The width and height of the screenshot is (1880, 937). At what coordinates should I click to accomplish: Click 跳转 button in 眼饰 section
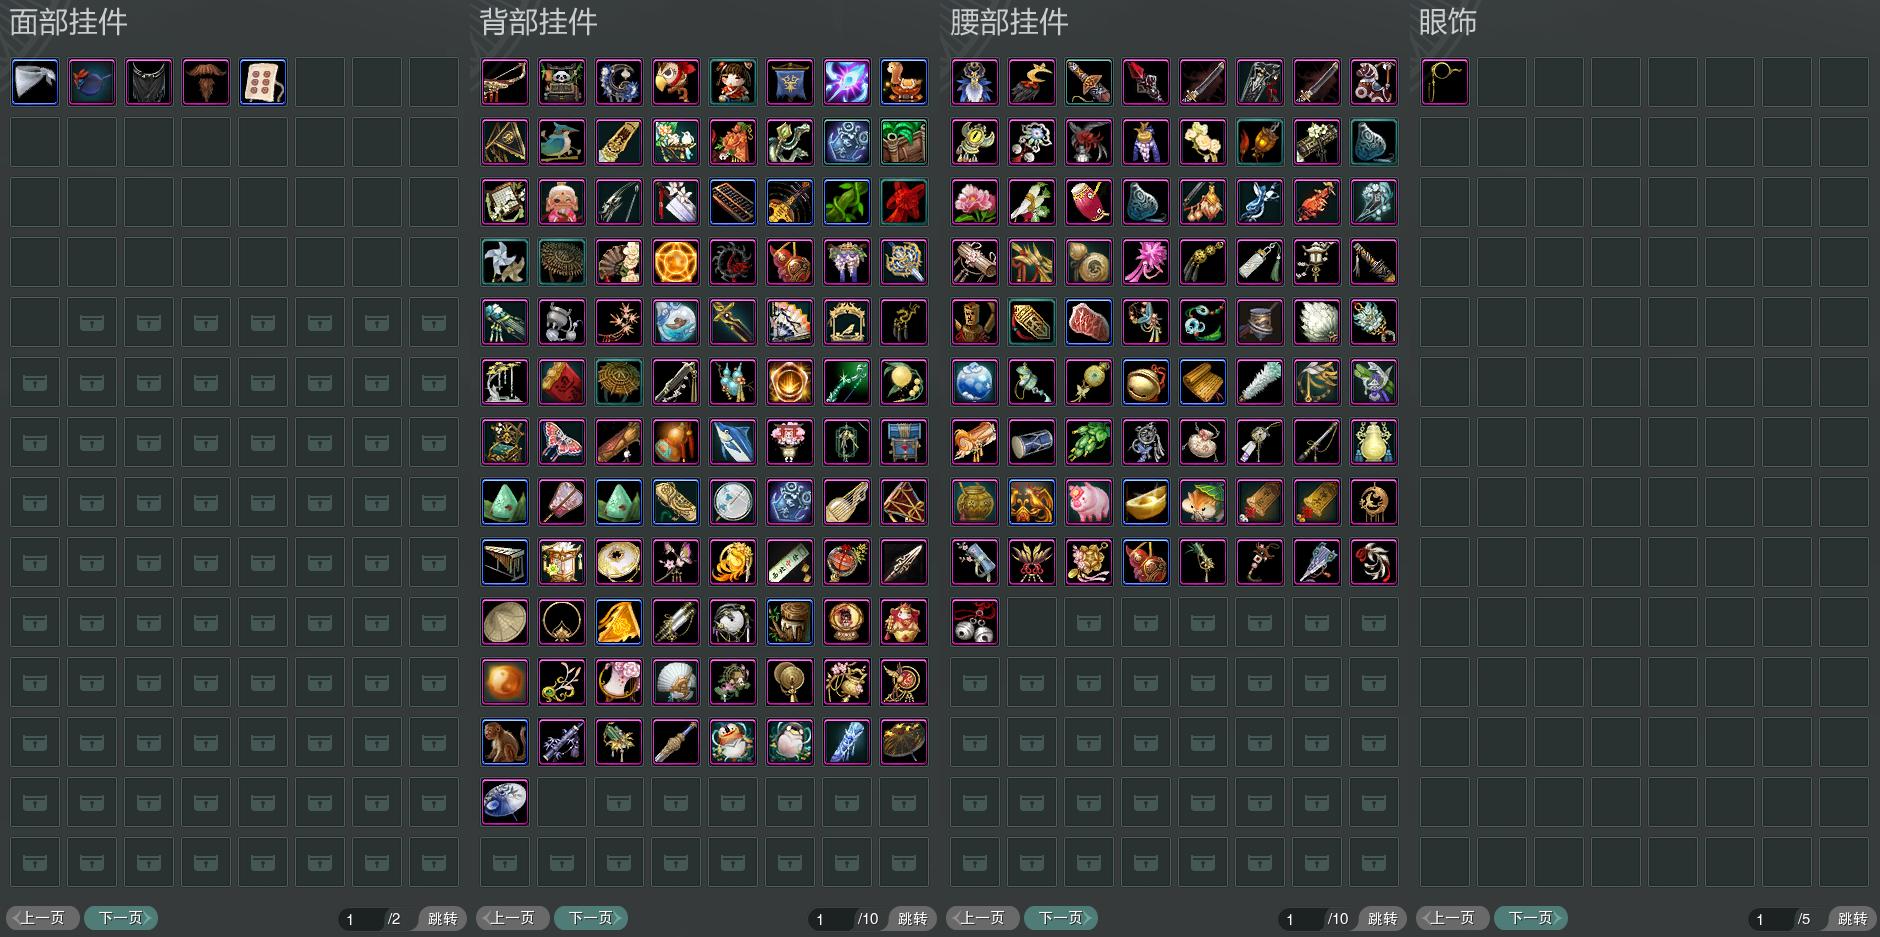point(1852,918)
